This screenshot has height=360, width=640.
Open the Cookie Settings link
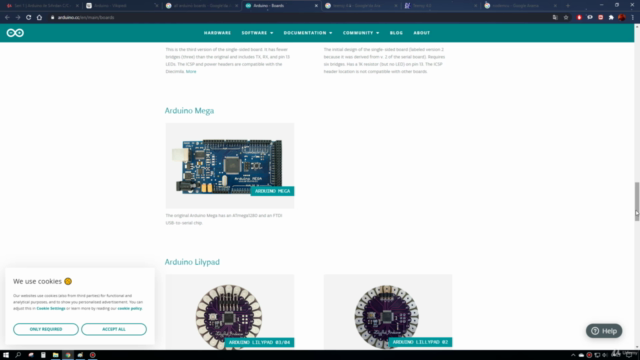click(51, 309)
